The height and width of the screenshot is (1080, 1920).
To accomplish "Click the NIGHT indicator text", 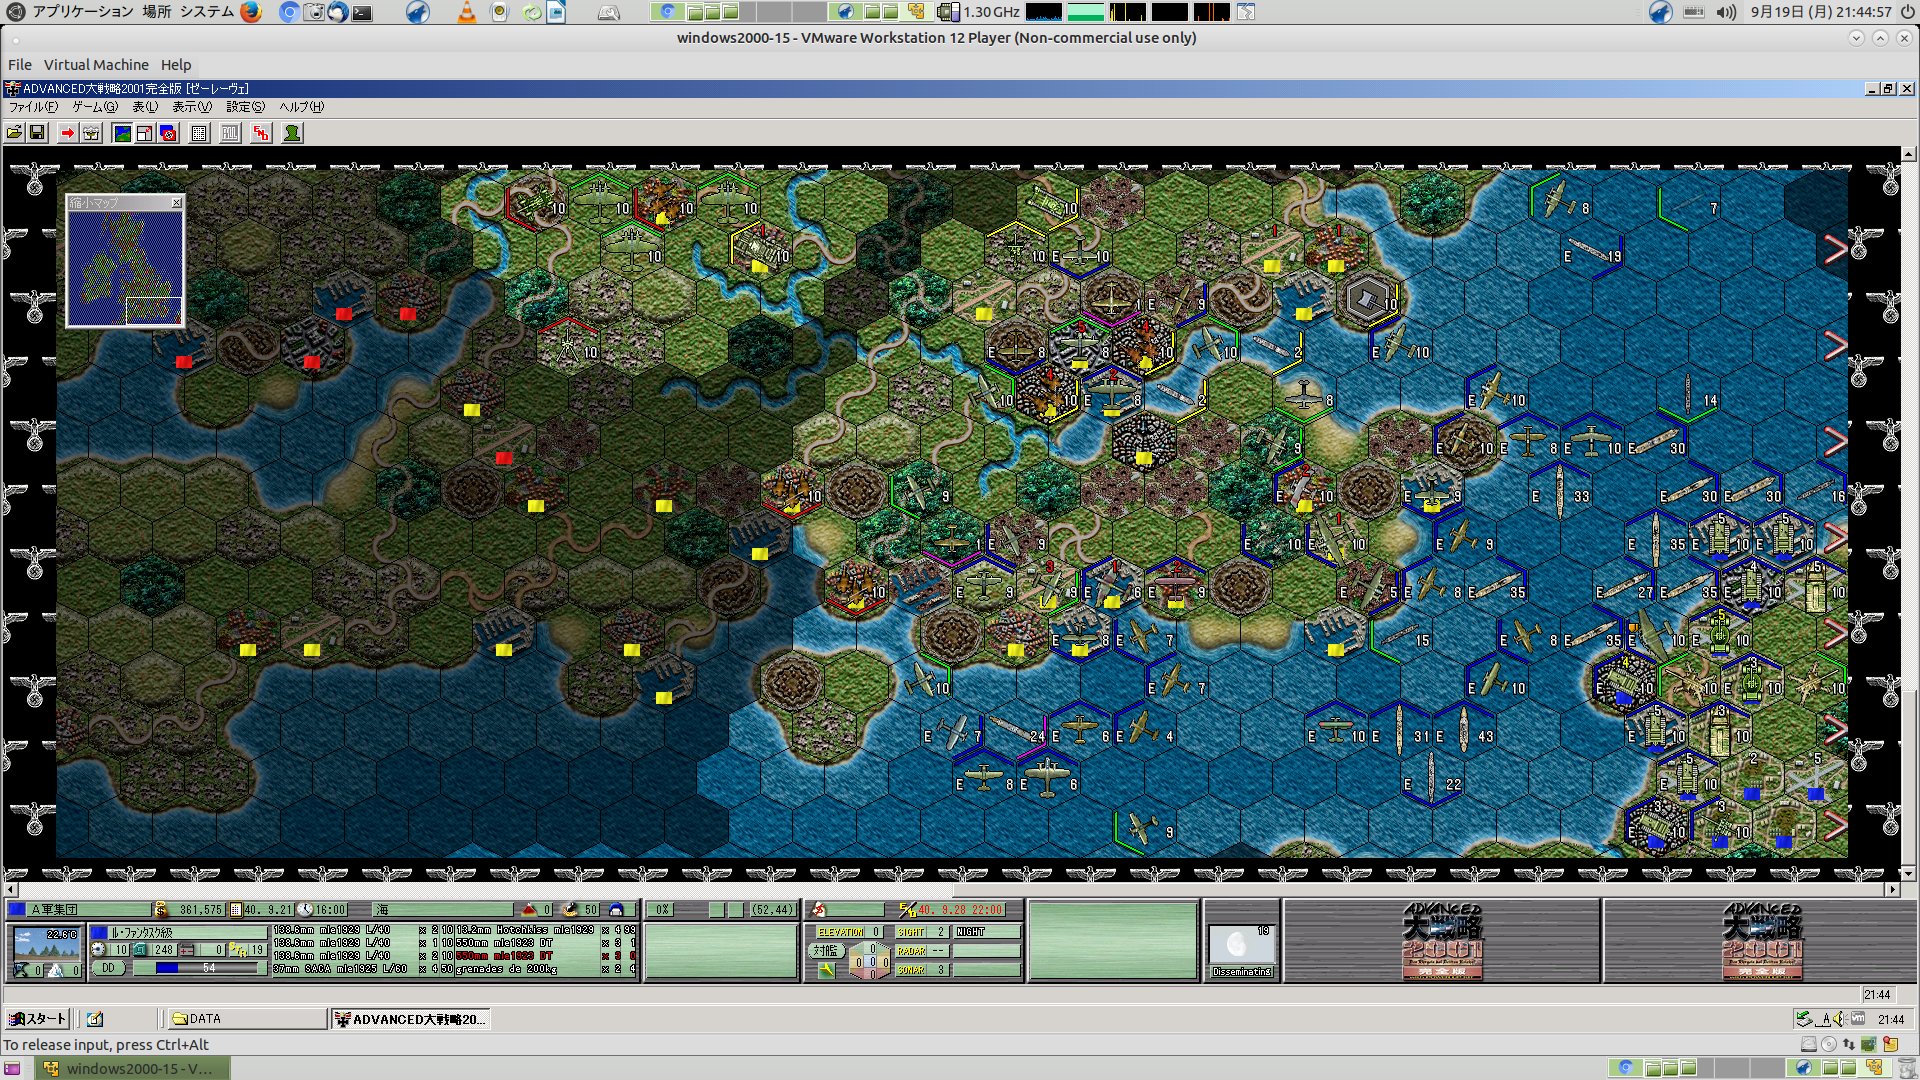I will [970, 932].
